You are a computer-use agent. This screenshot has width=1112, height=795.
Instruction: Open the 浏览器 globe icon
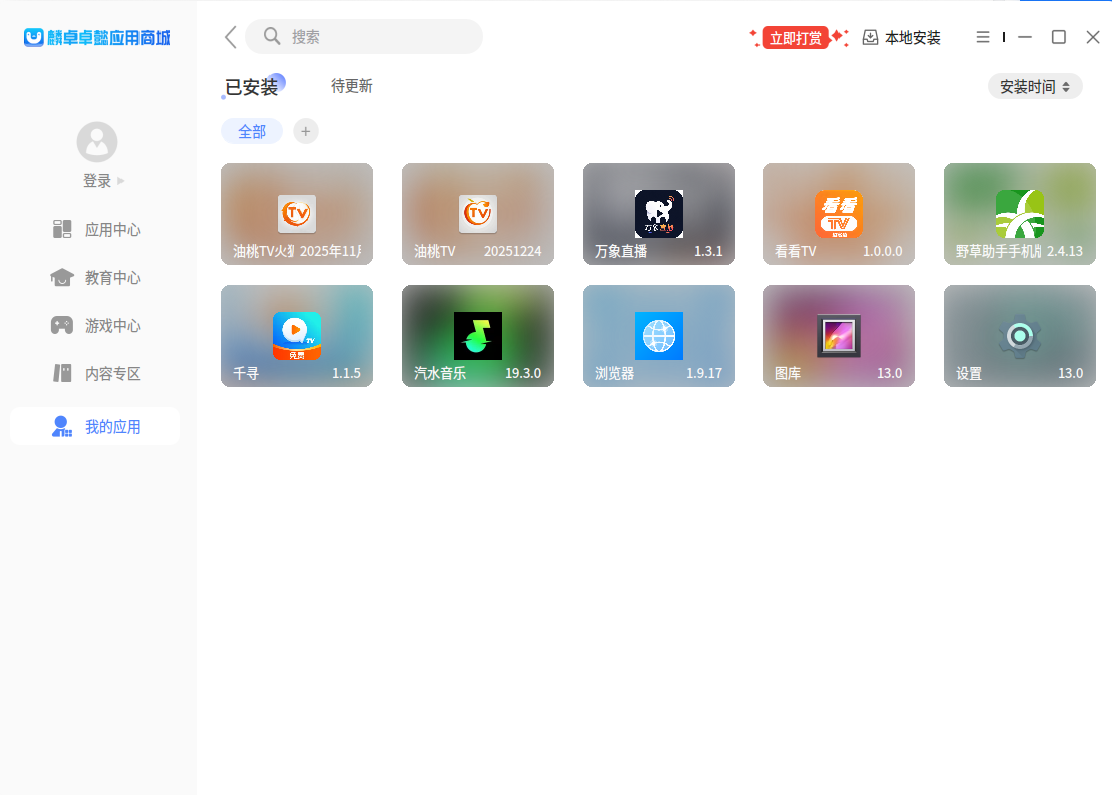659,335
